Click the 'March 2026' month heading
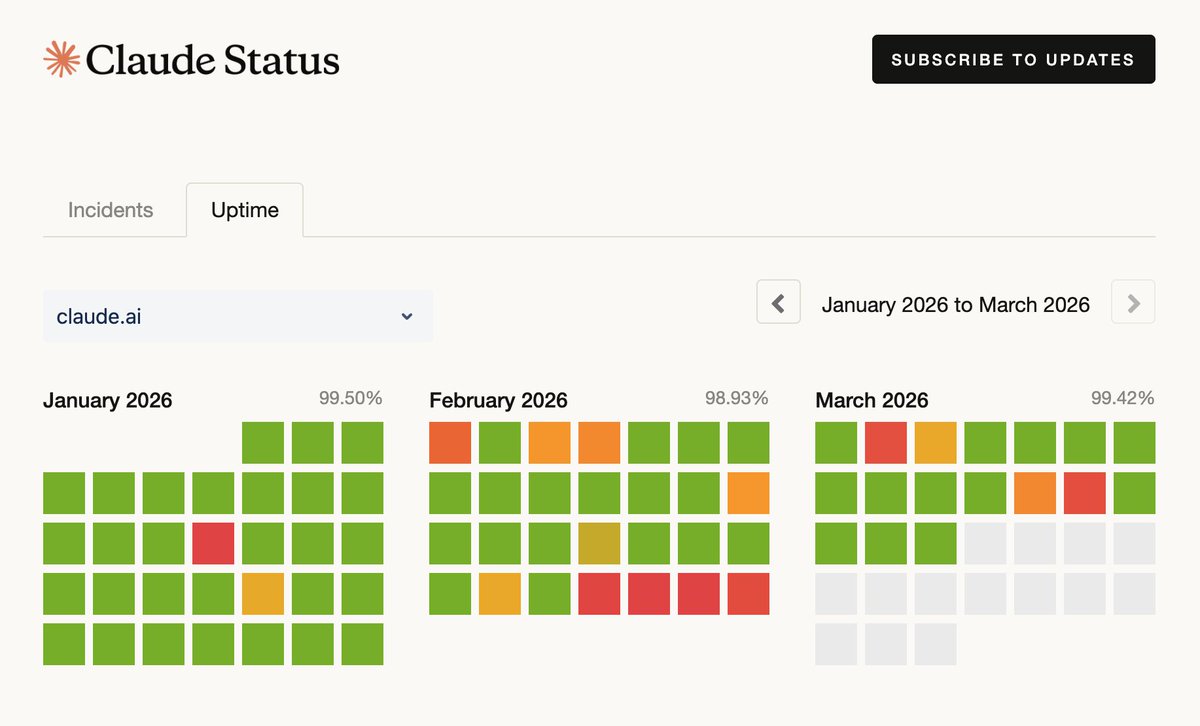 [x=872, y=400]
